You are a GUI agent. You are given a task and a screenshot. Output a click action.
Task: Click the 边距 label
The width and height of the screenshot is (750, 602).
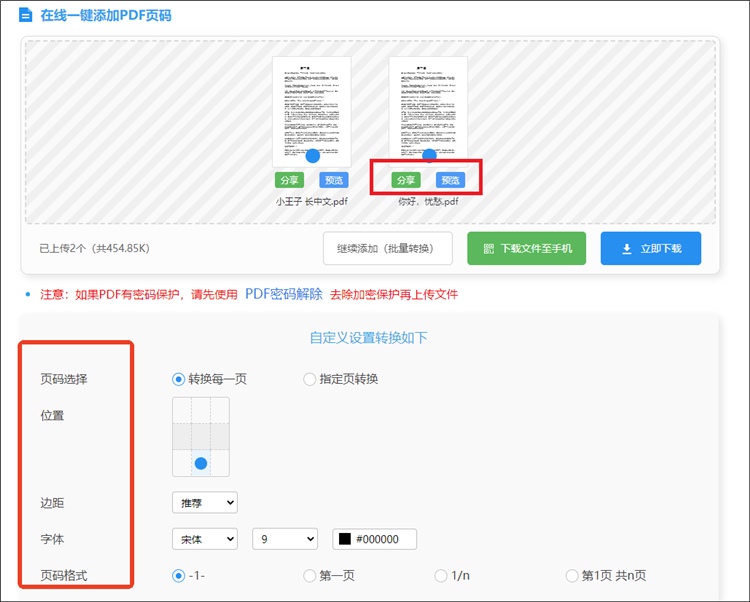(52, 503)
